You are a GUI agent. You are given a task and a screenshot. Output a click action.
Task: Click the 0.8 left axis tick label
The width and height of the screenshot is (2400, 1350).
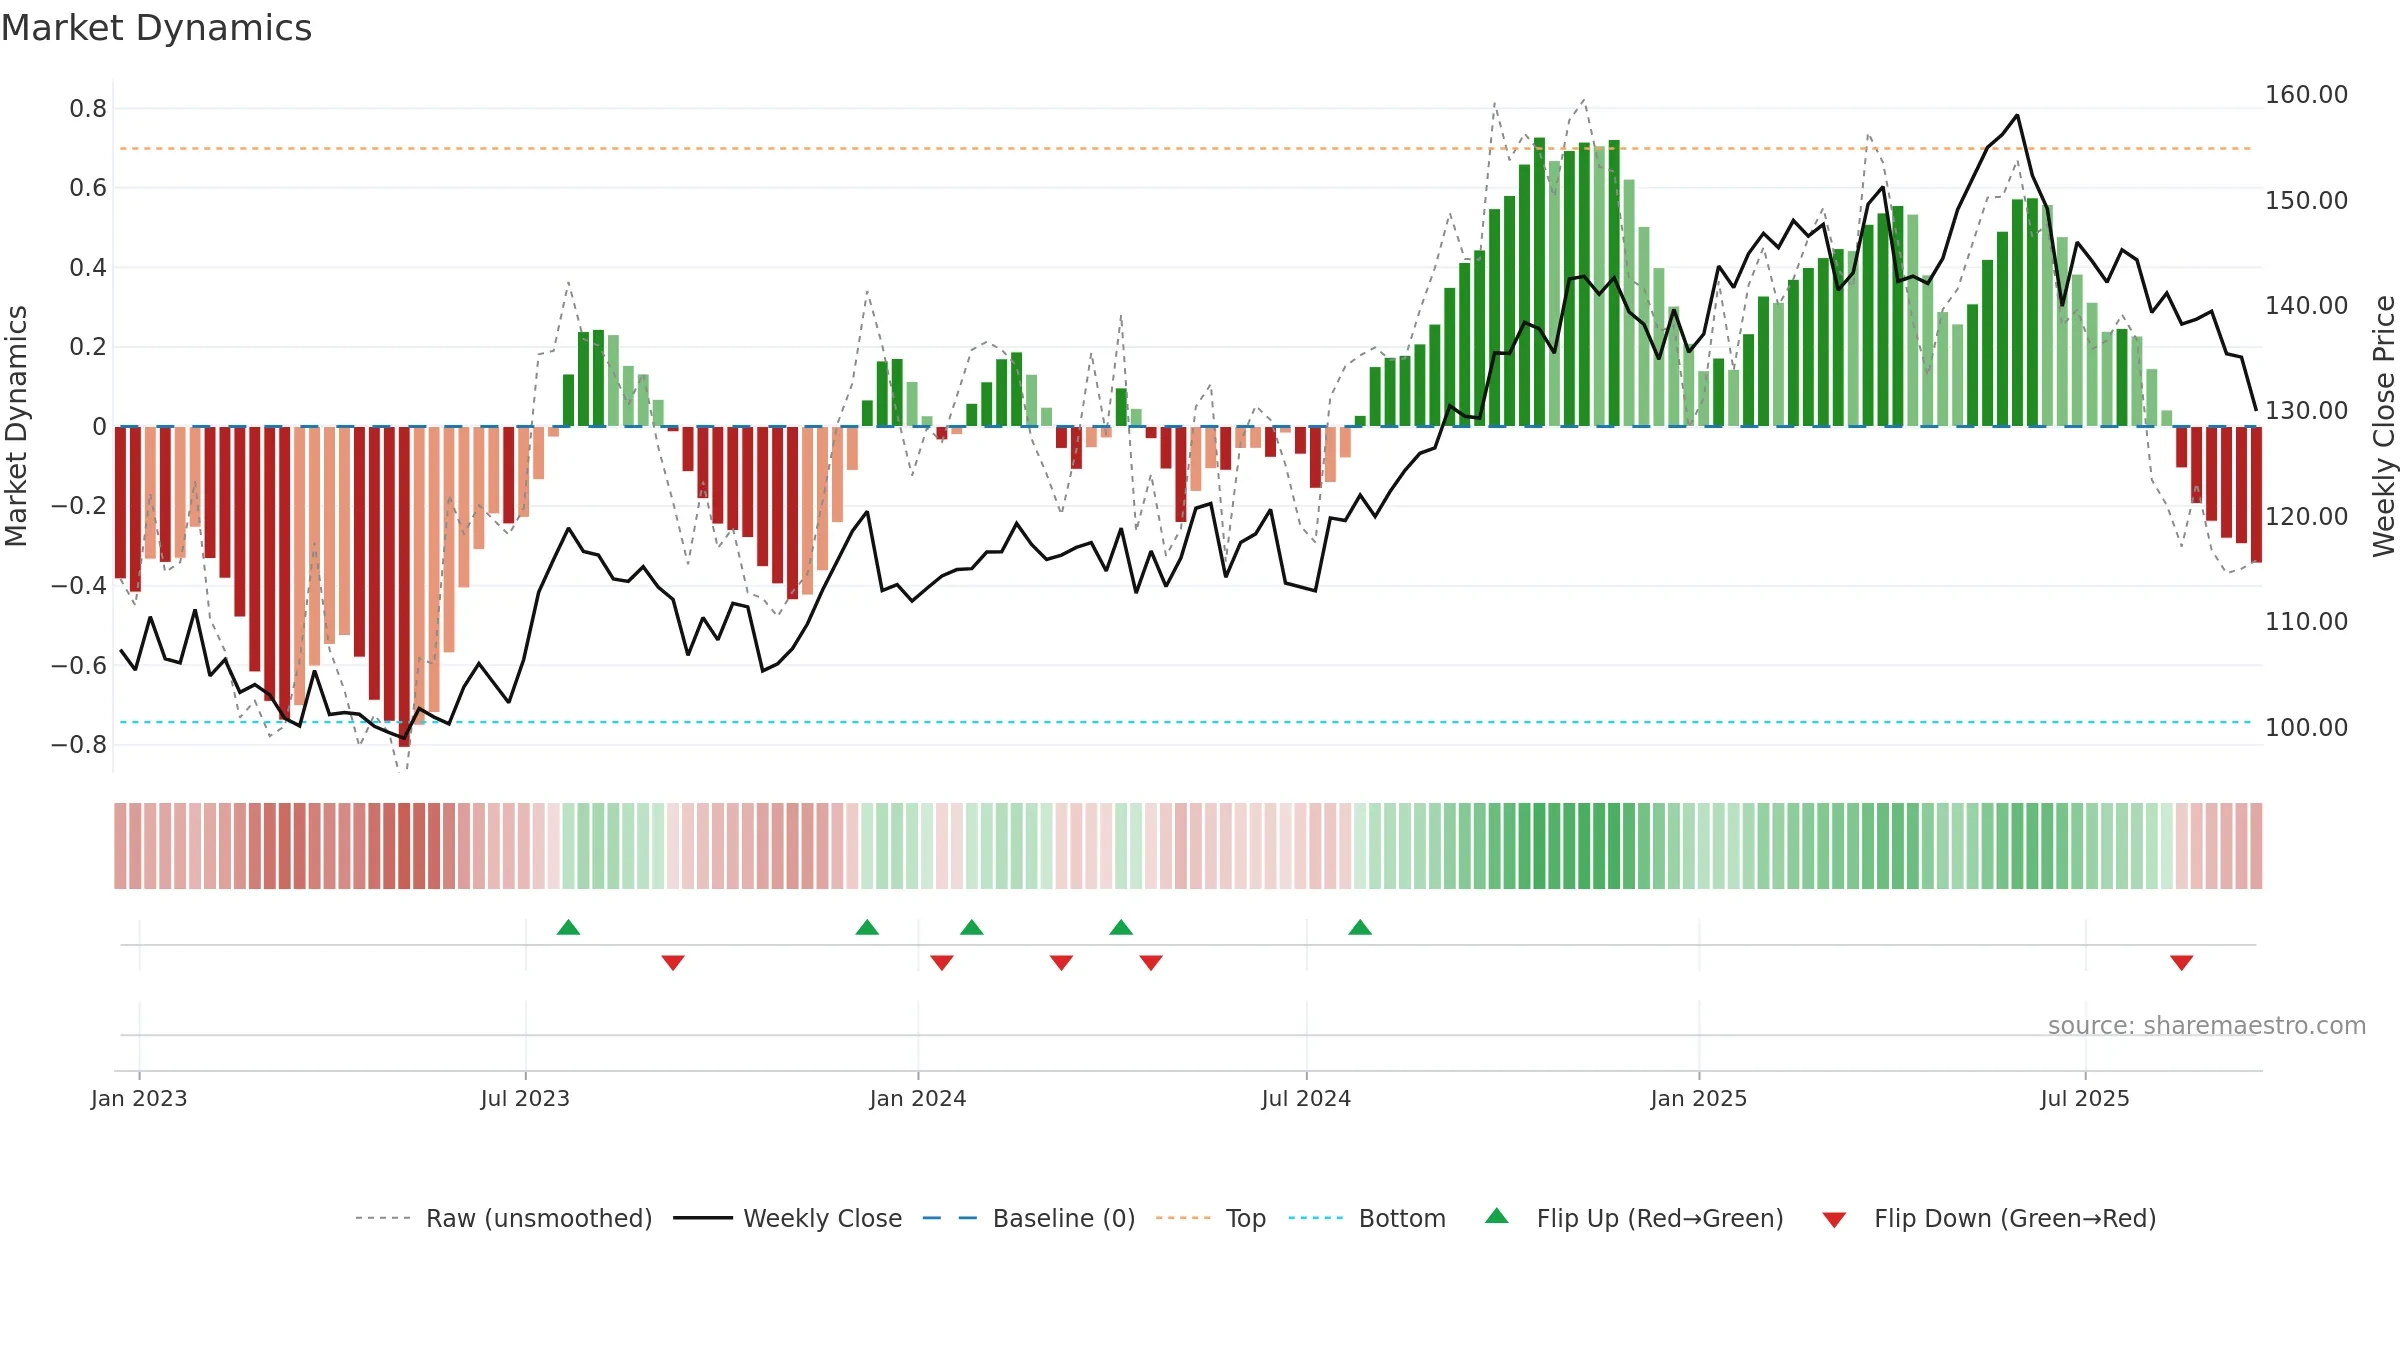point(88,108)
